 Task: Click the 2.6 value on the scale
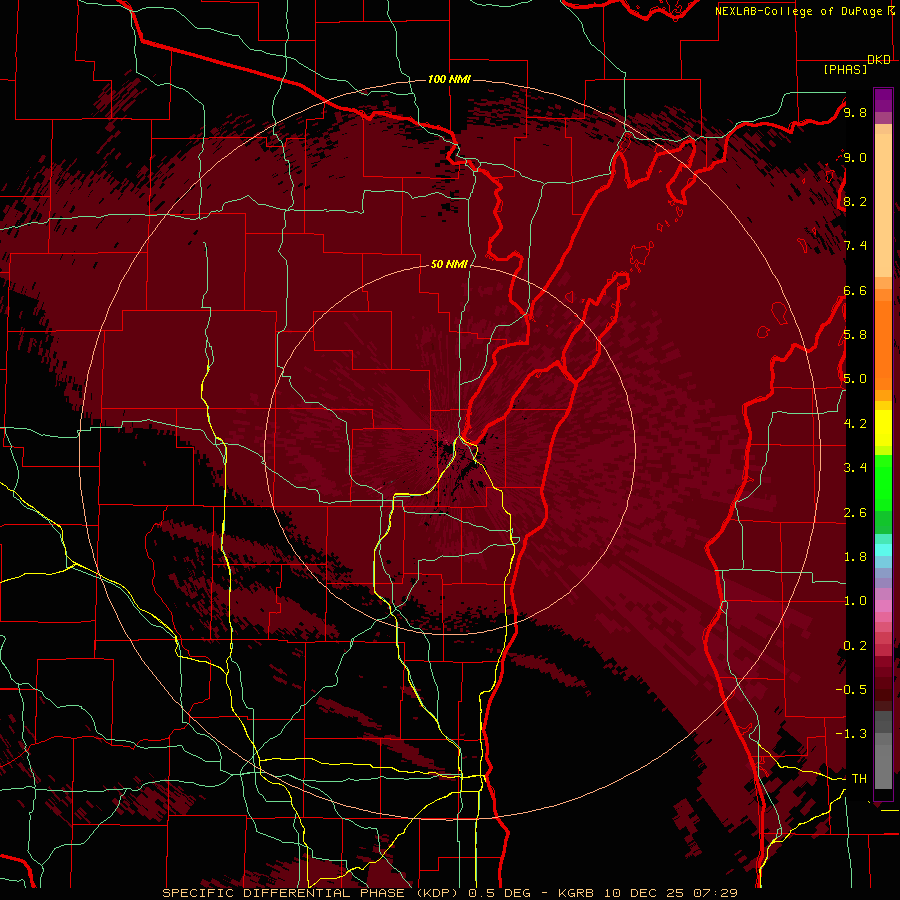[855, 513]
